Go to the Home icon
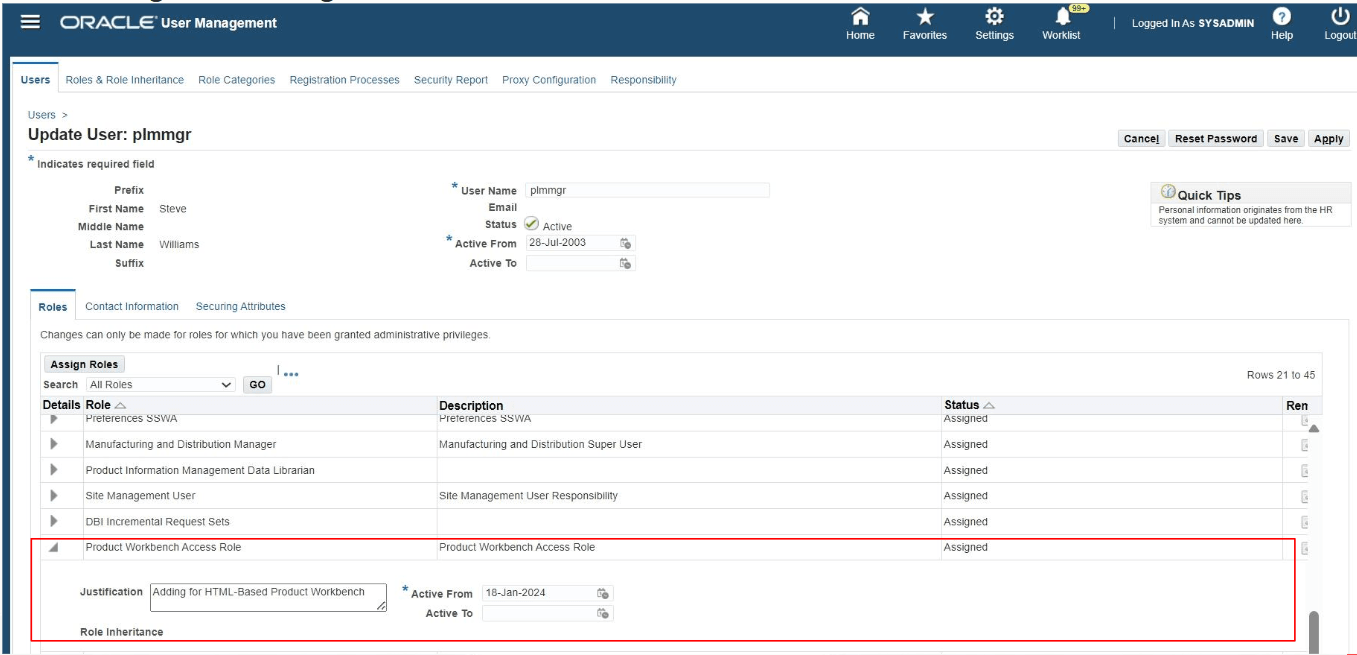 [860, 17]
